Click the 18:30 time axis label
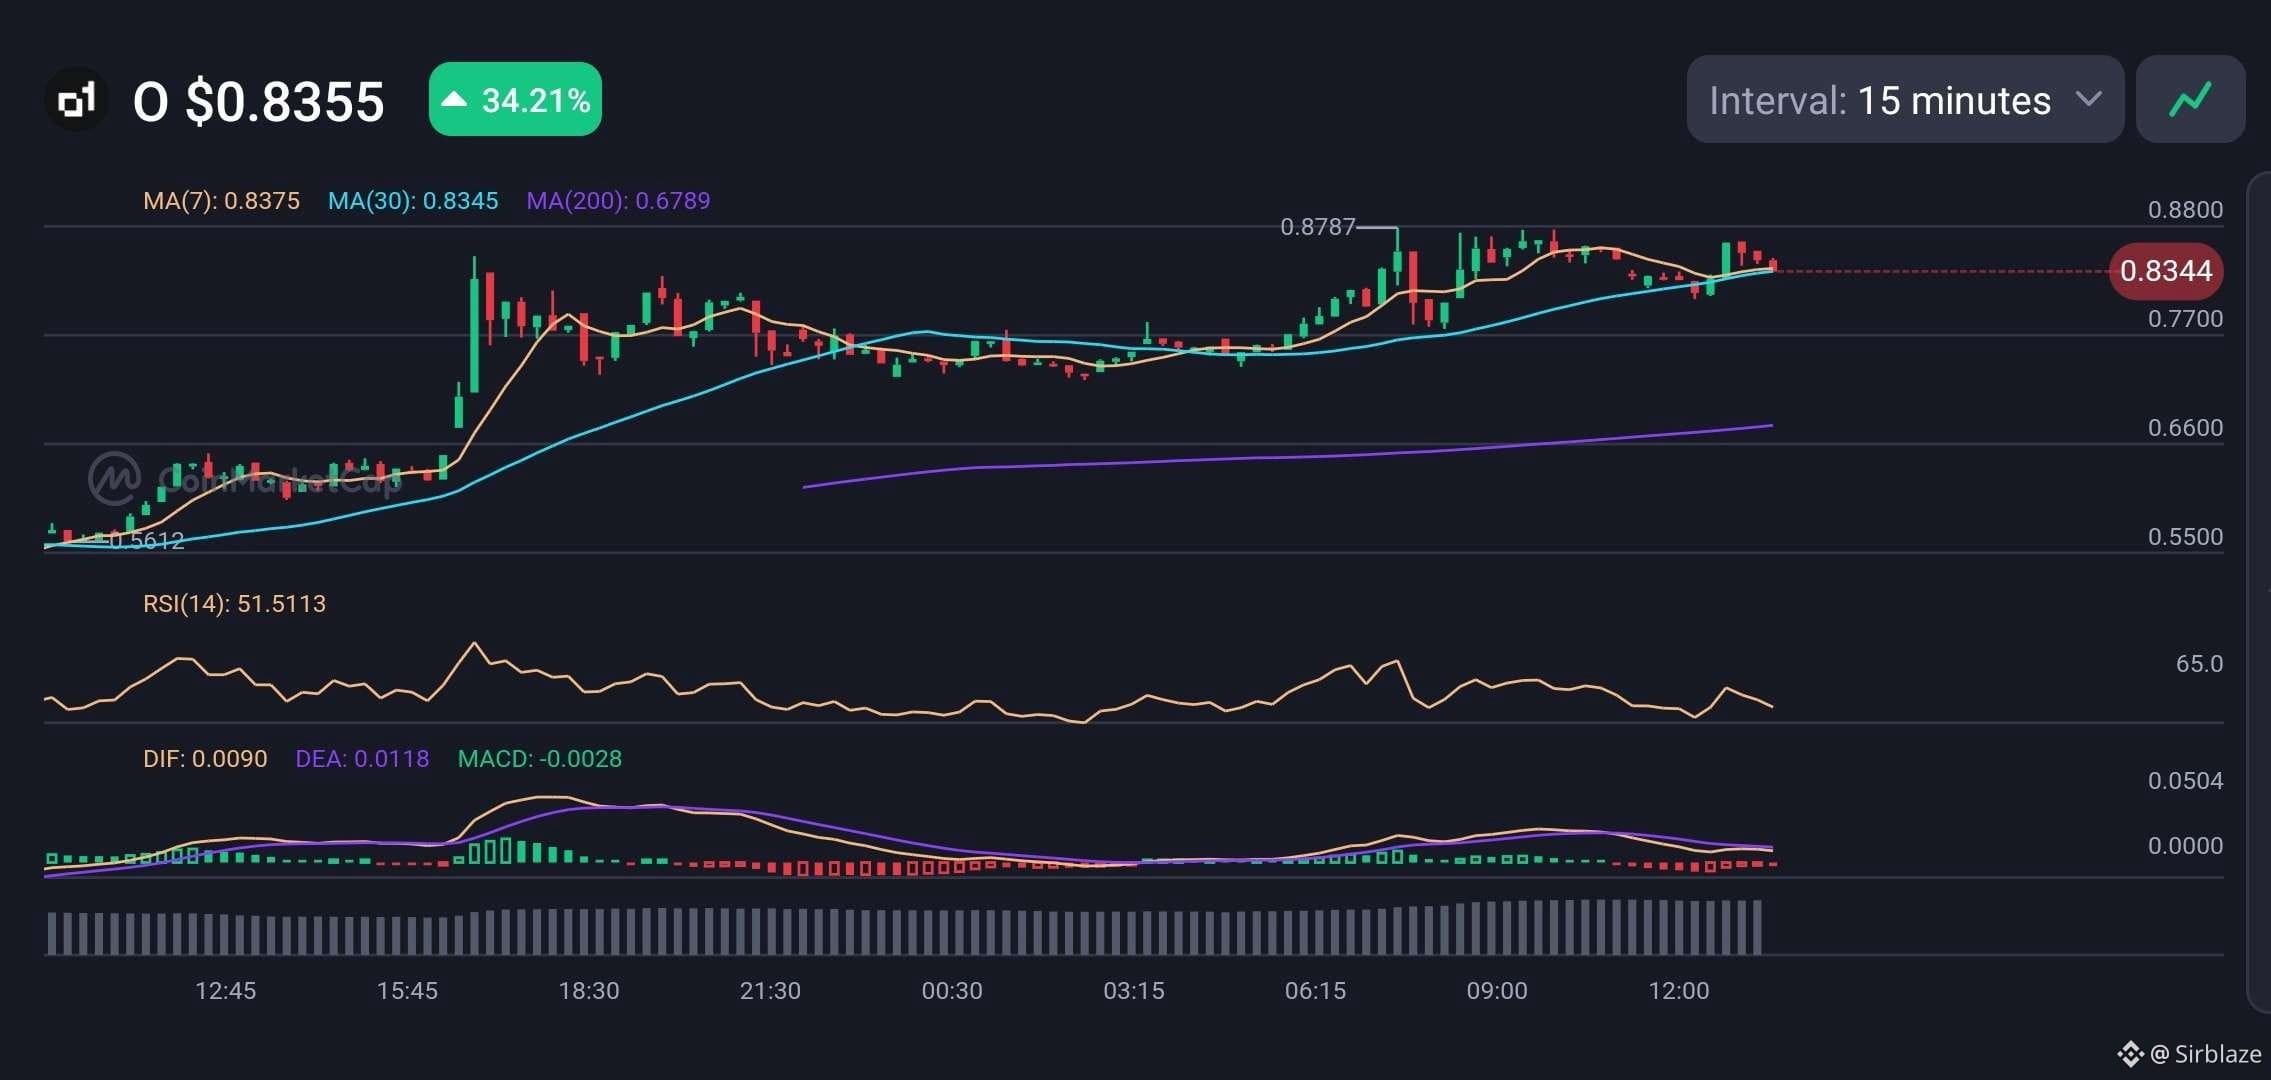2271x1080 pixels. 589,991
